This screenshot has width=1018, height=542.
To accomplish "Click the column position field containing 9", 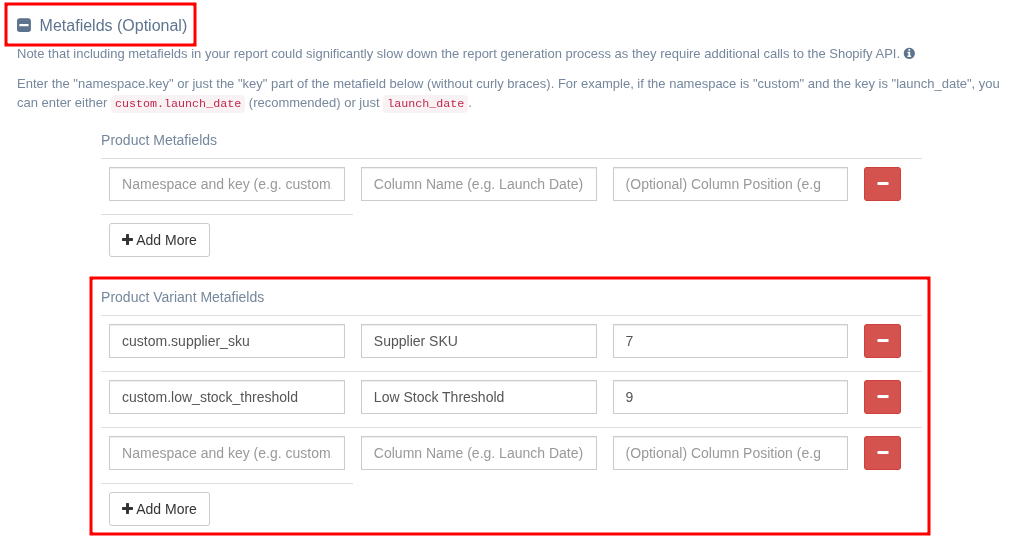I will pos(730,397).
